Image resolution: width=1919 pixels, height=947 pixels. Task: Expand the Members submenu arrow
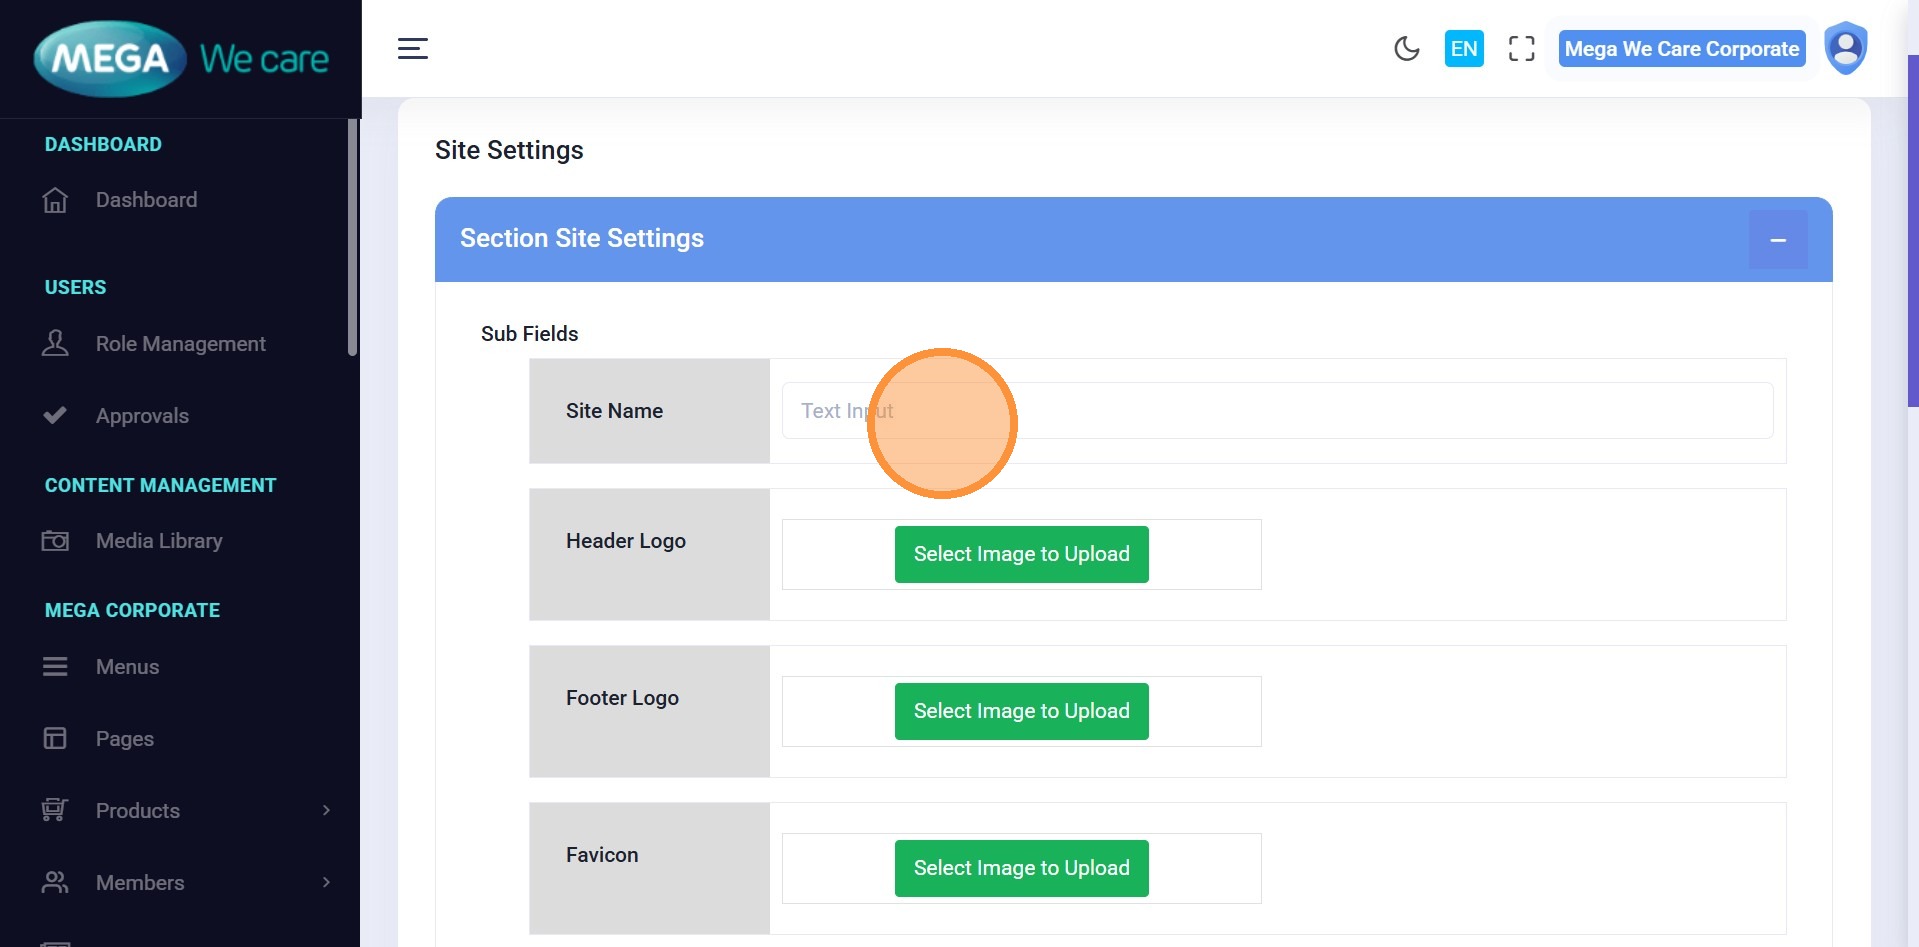coord(326,882)
